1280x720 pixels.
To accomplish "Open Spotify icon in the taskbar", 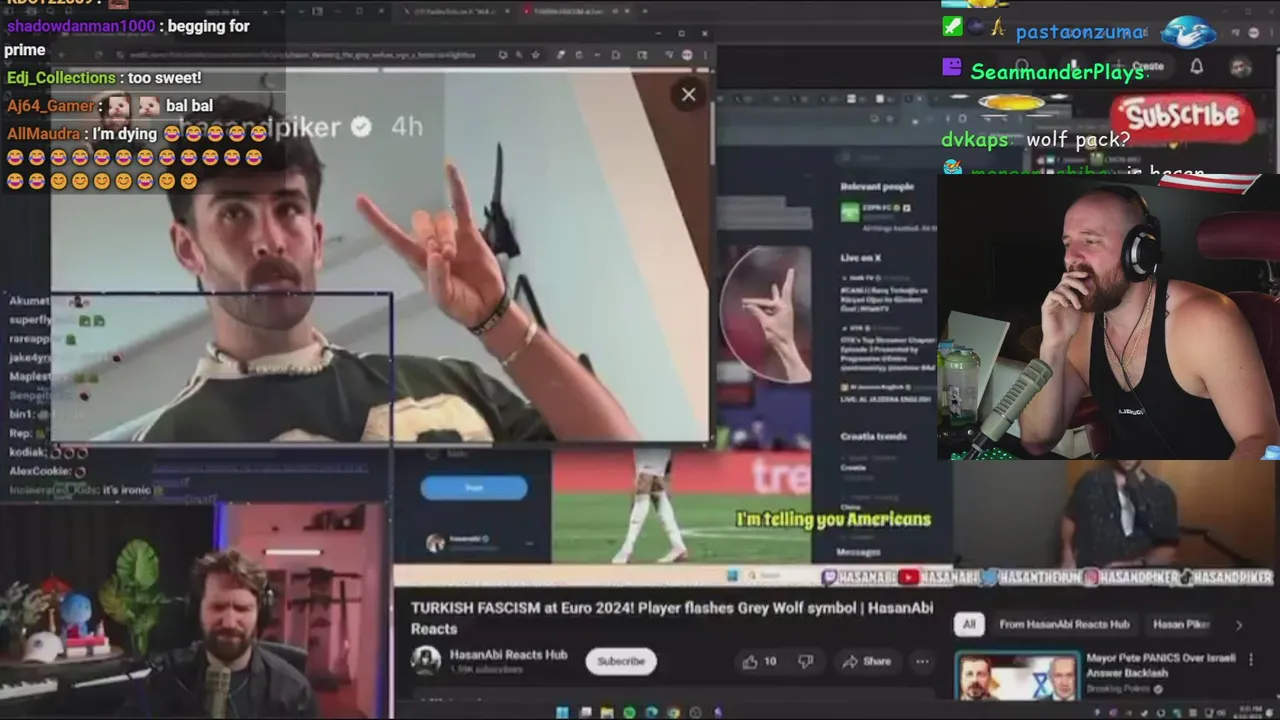I will pyautogui.click(x=629, y=712).
